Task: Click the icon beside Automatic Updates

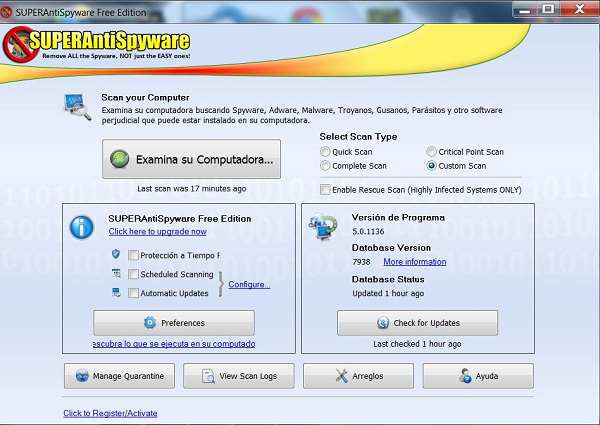Action: 116,292
